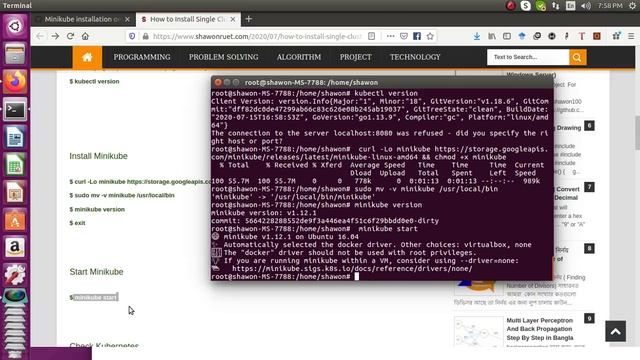The height and width of the screenshot is (360, 640).
Task: Click Text to Search input field
Action: [528, 57]
